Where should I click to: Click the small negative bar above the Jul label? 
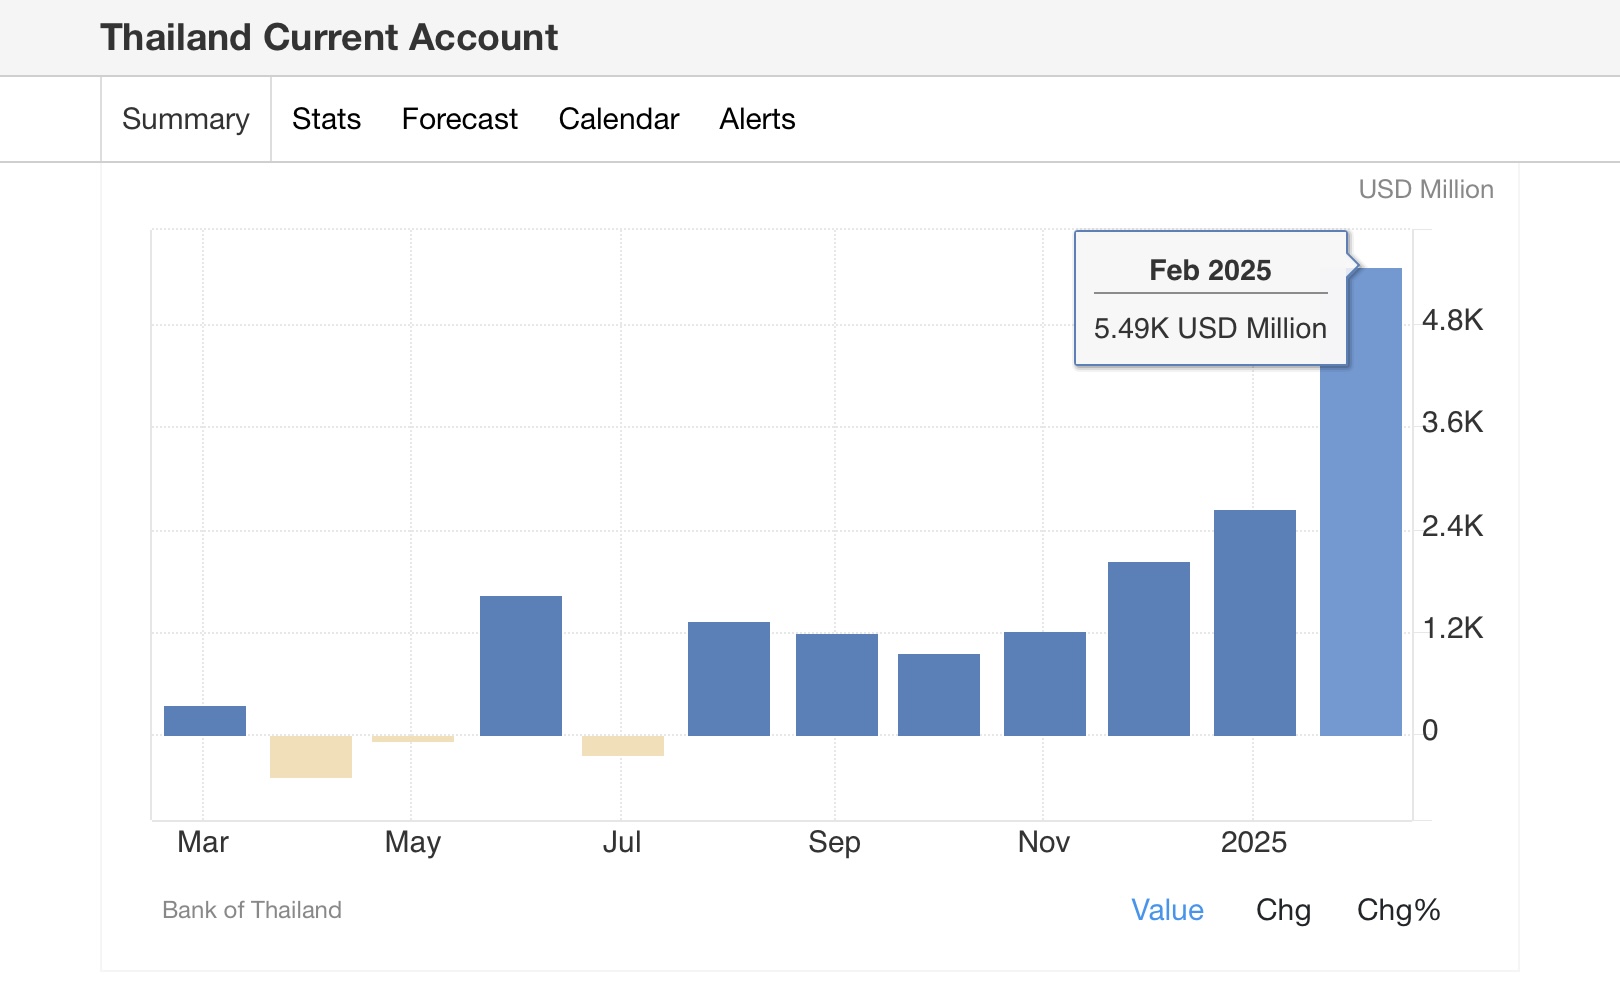(623, 746)
